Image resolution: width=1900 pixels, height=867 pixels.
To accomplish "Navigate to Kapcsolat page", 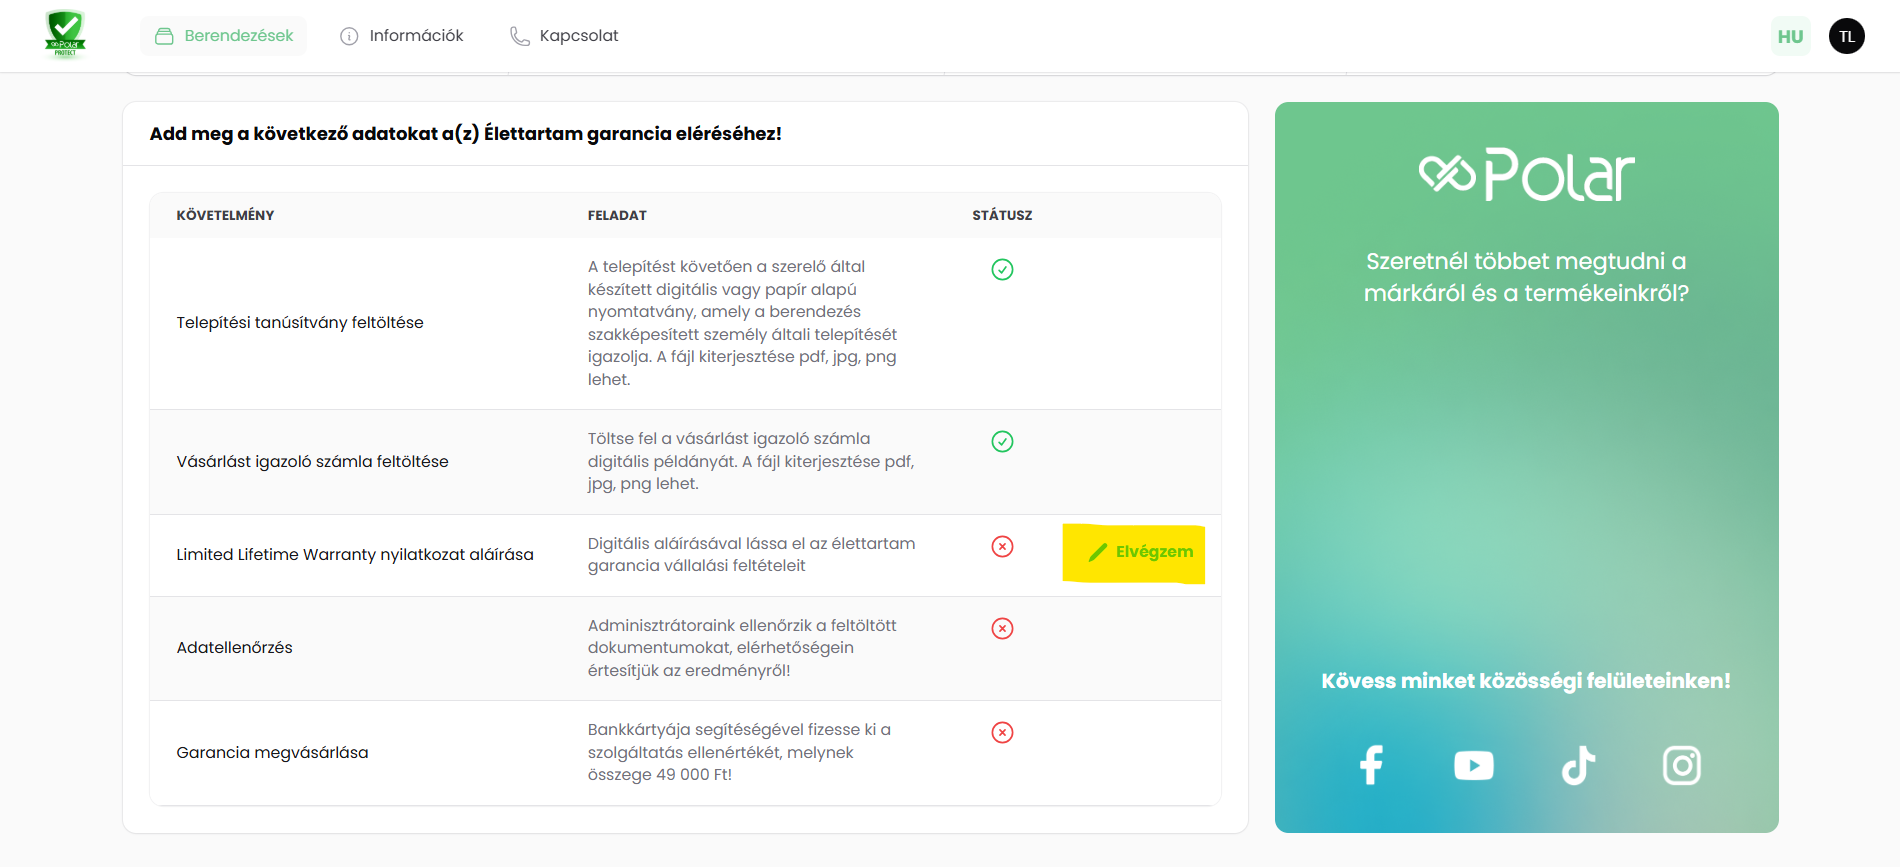I will (x=564, y=36).
